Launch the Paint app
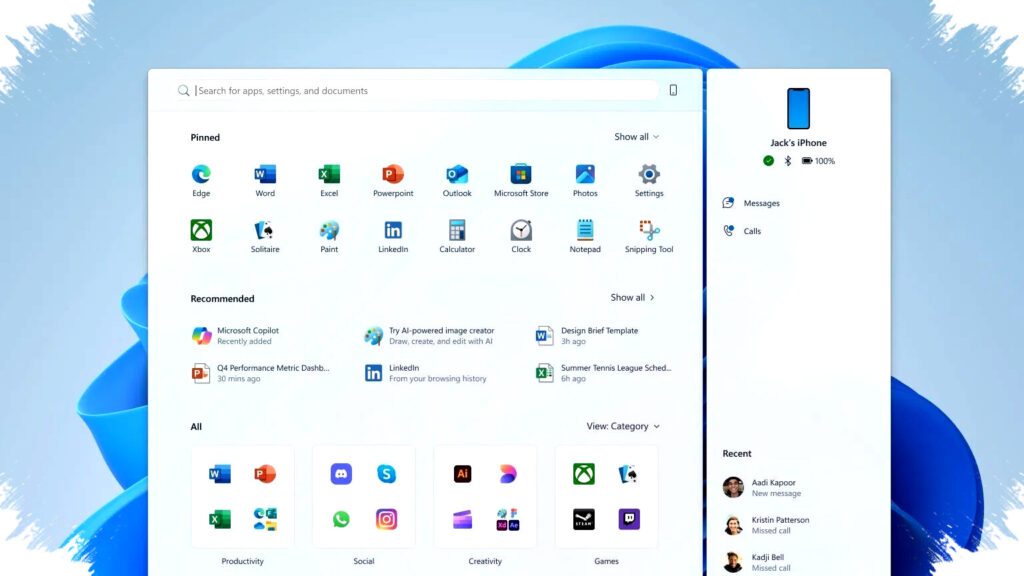 pos(329,236)
